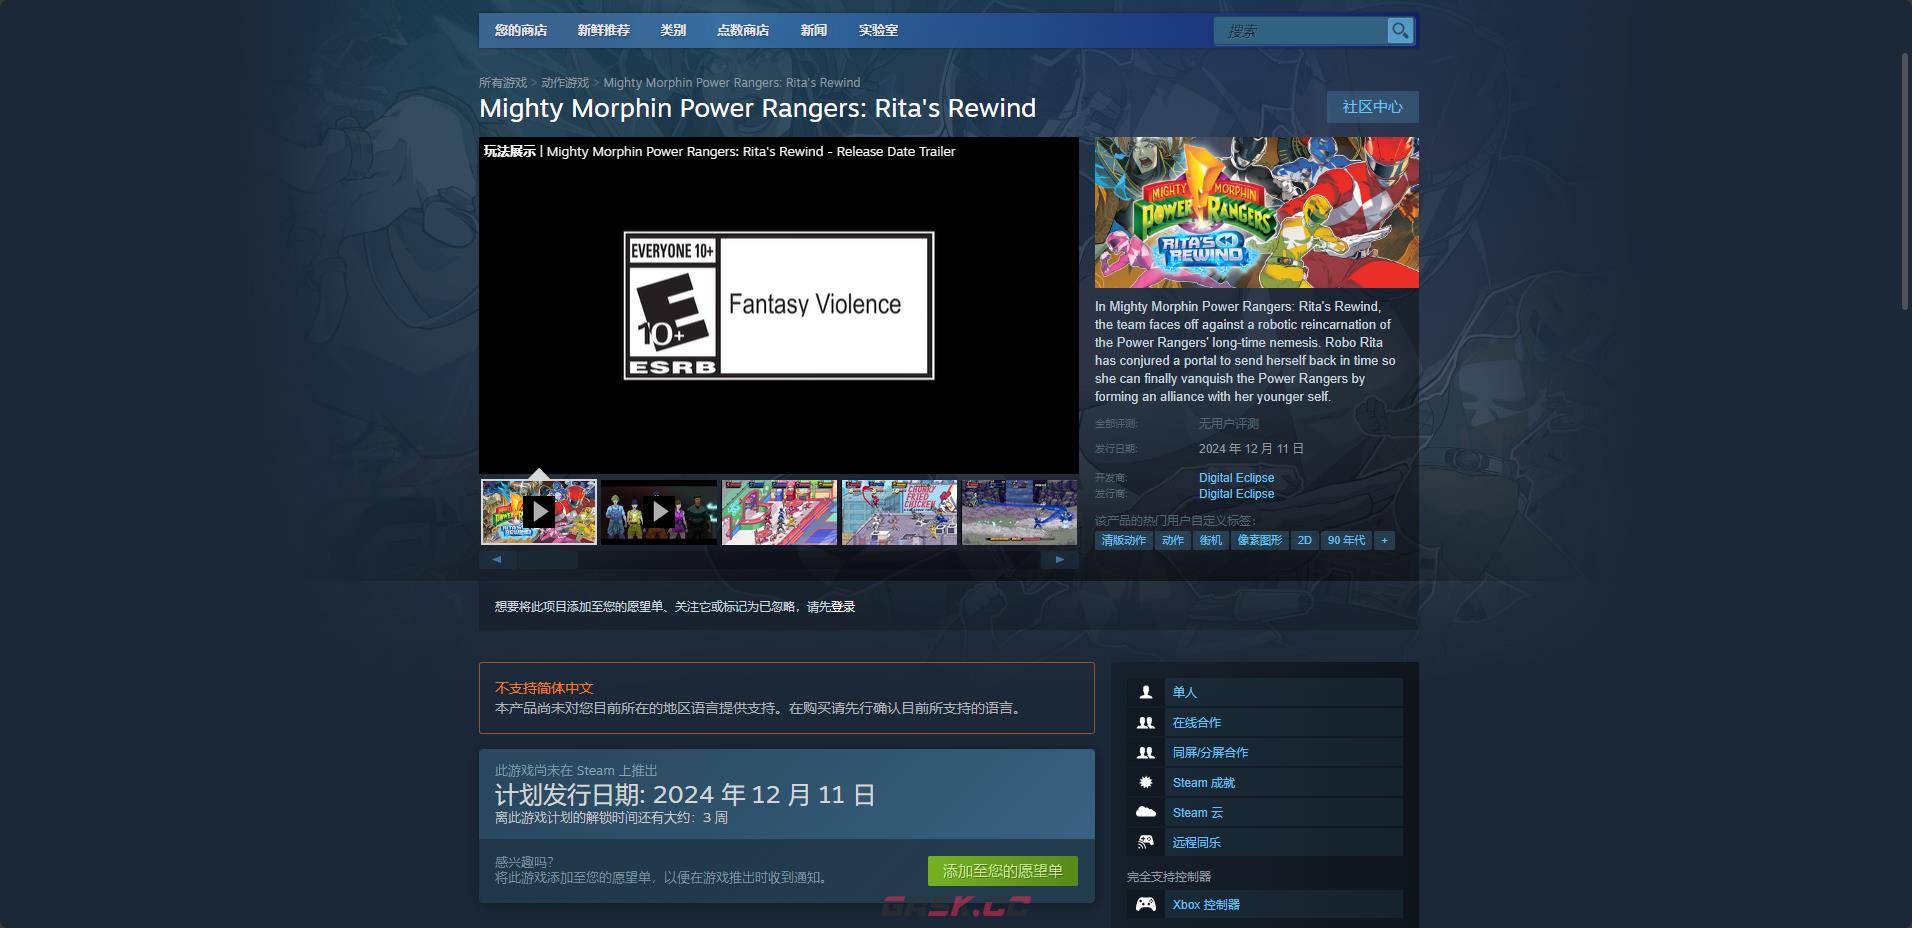Play the second trailer with four characters

tap(659, 512)
